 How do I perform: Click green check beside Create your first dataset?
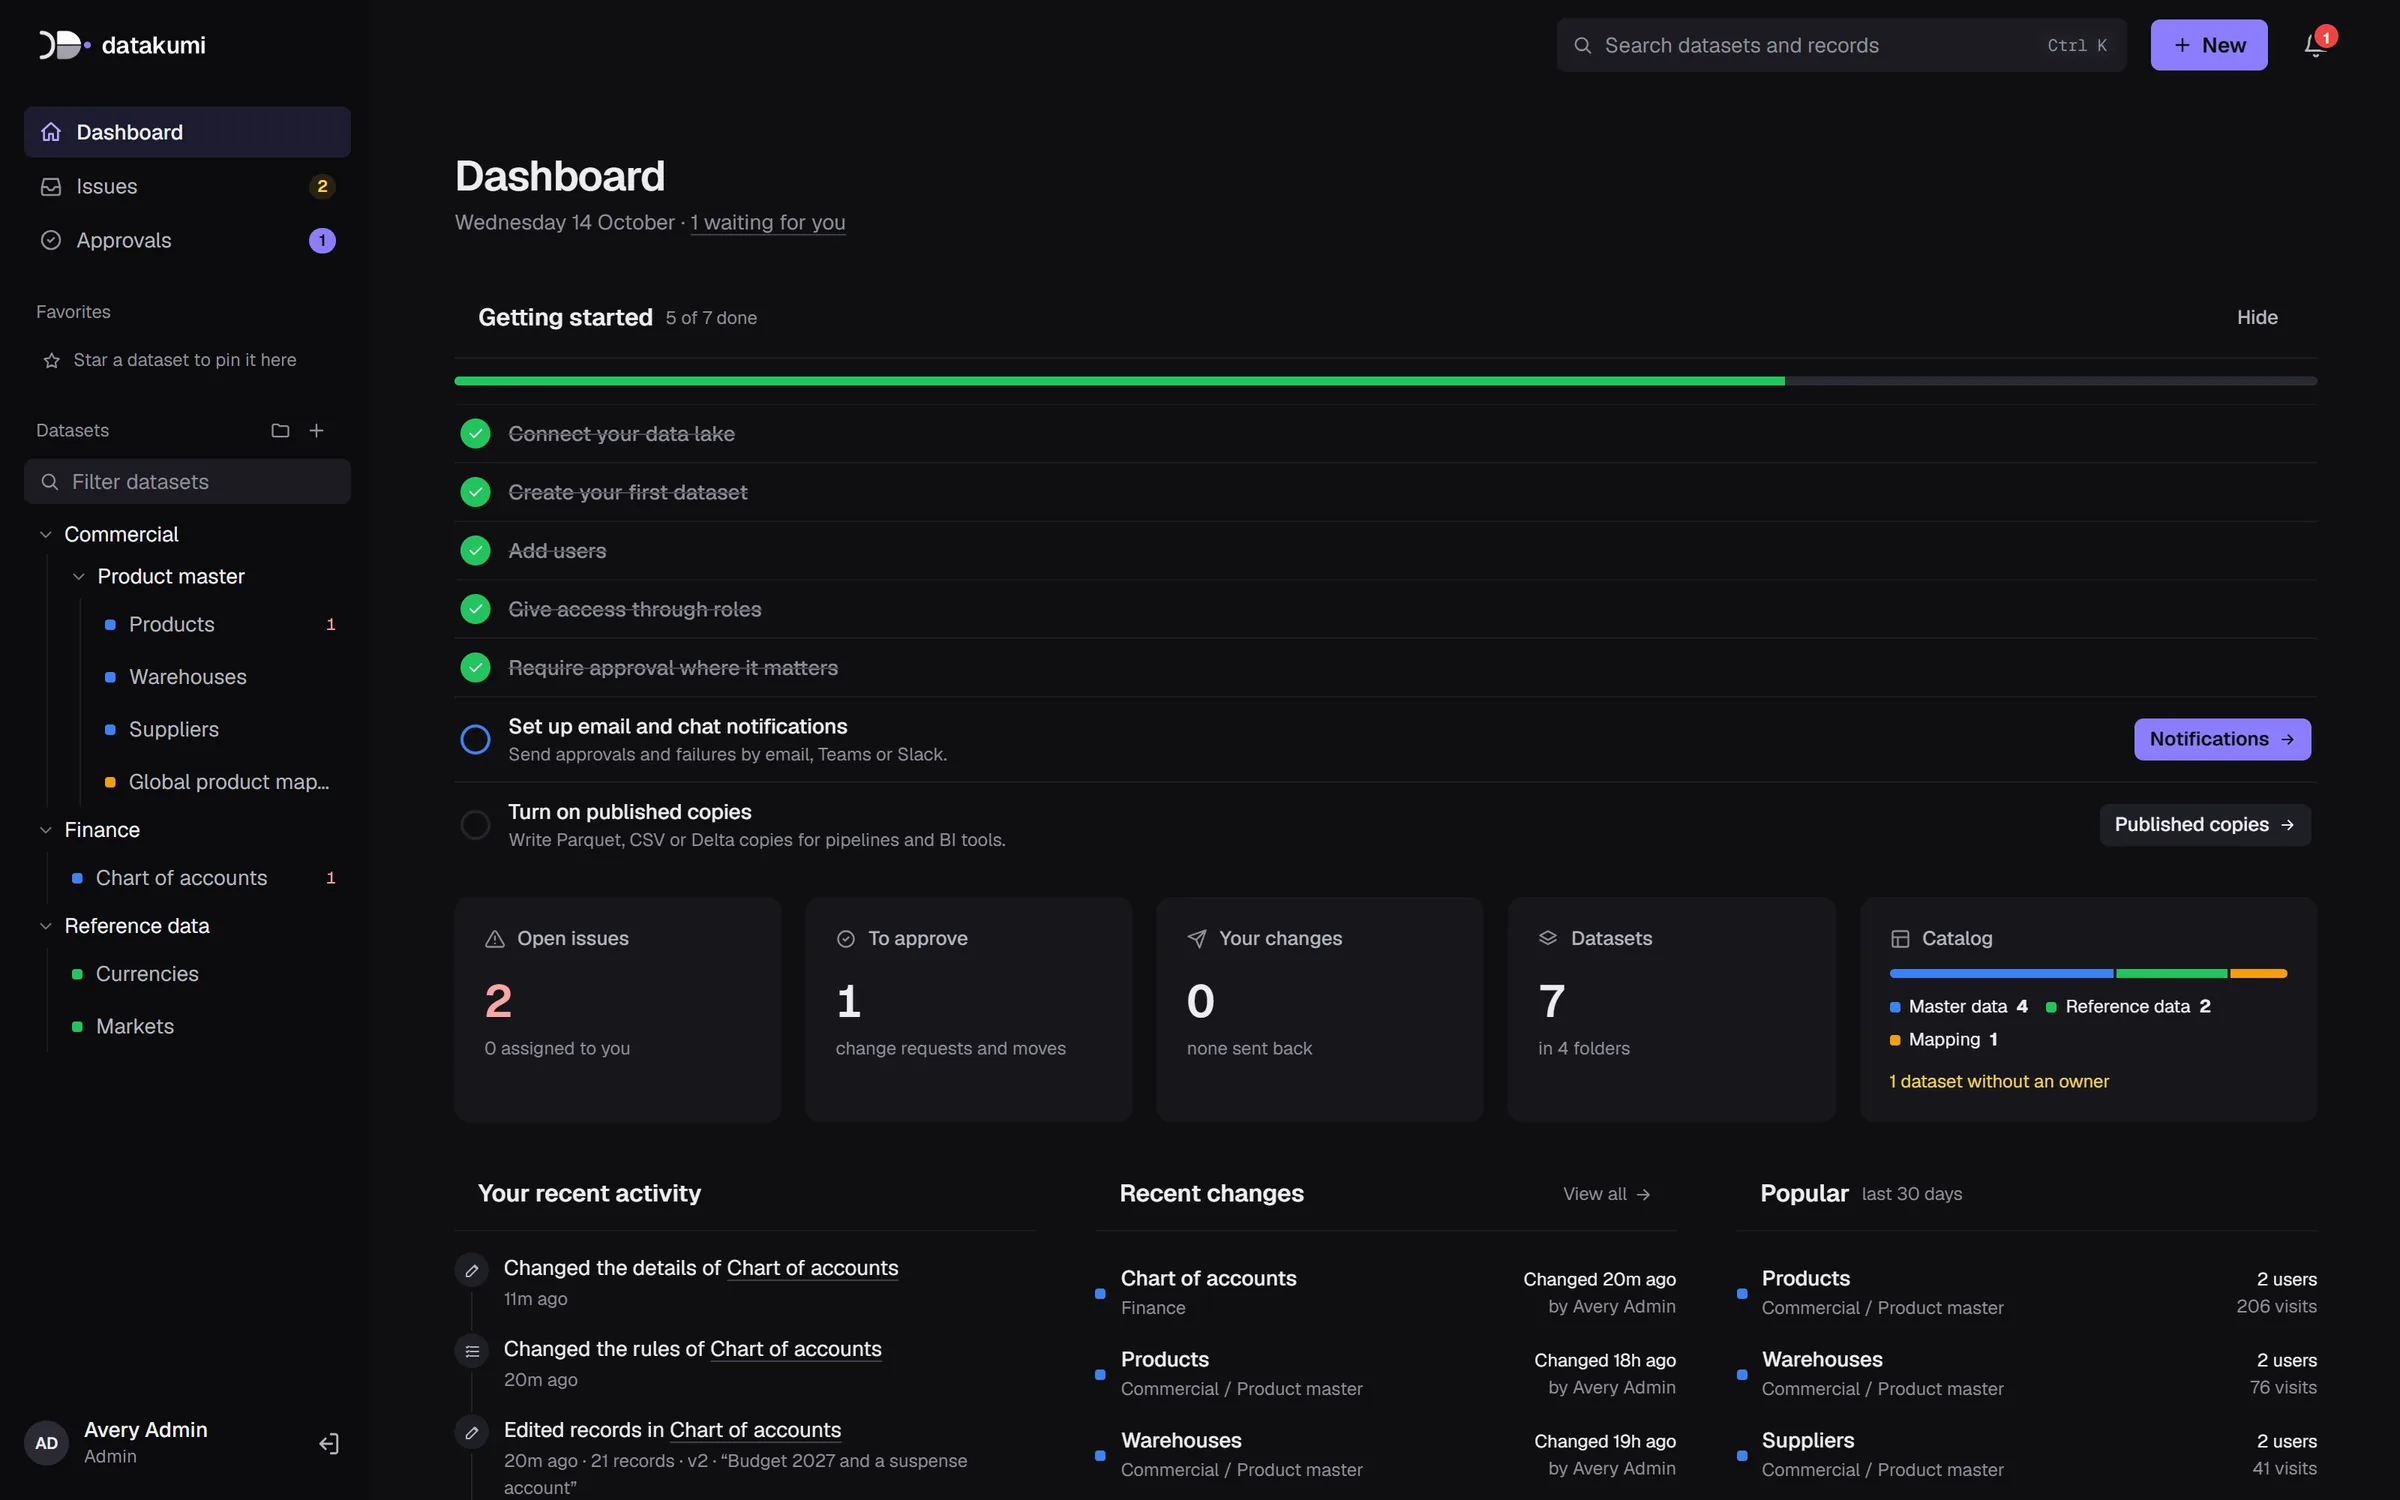475,492
